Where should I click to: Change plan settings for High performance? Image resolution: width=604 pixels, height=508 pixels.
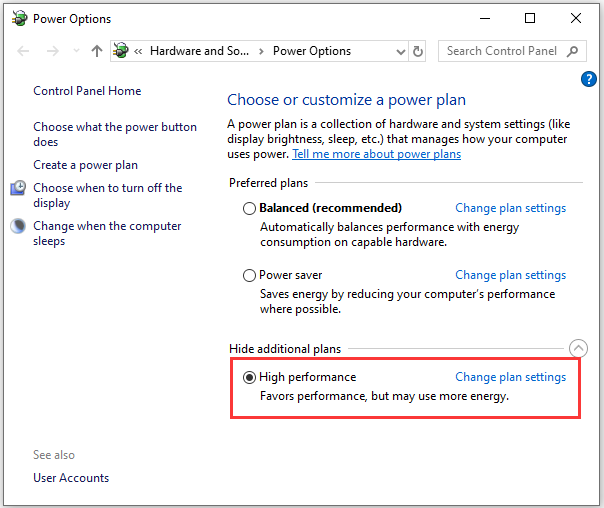510,377
